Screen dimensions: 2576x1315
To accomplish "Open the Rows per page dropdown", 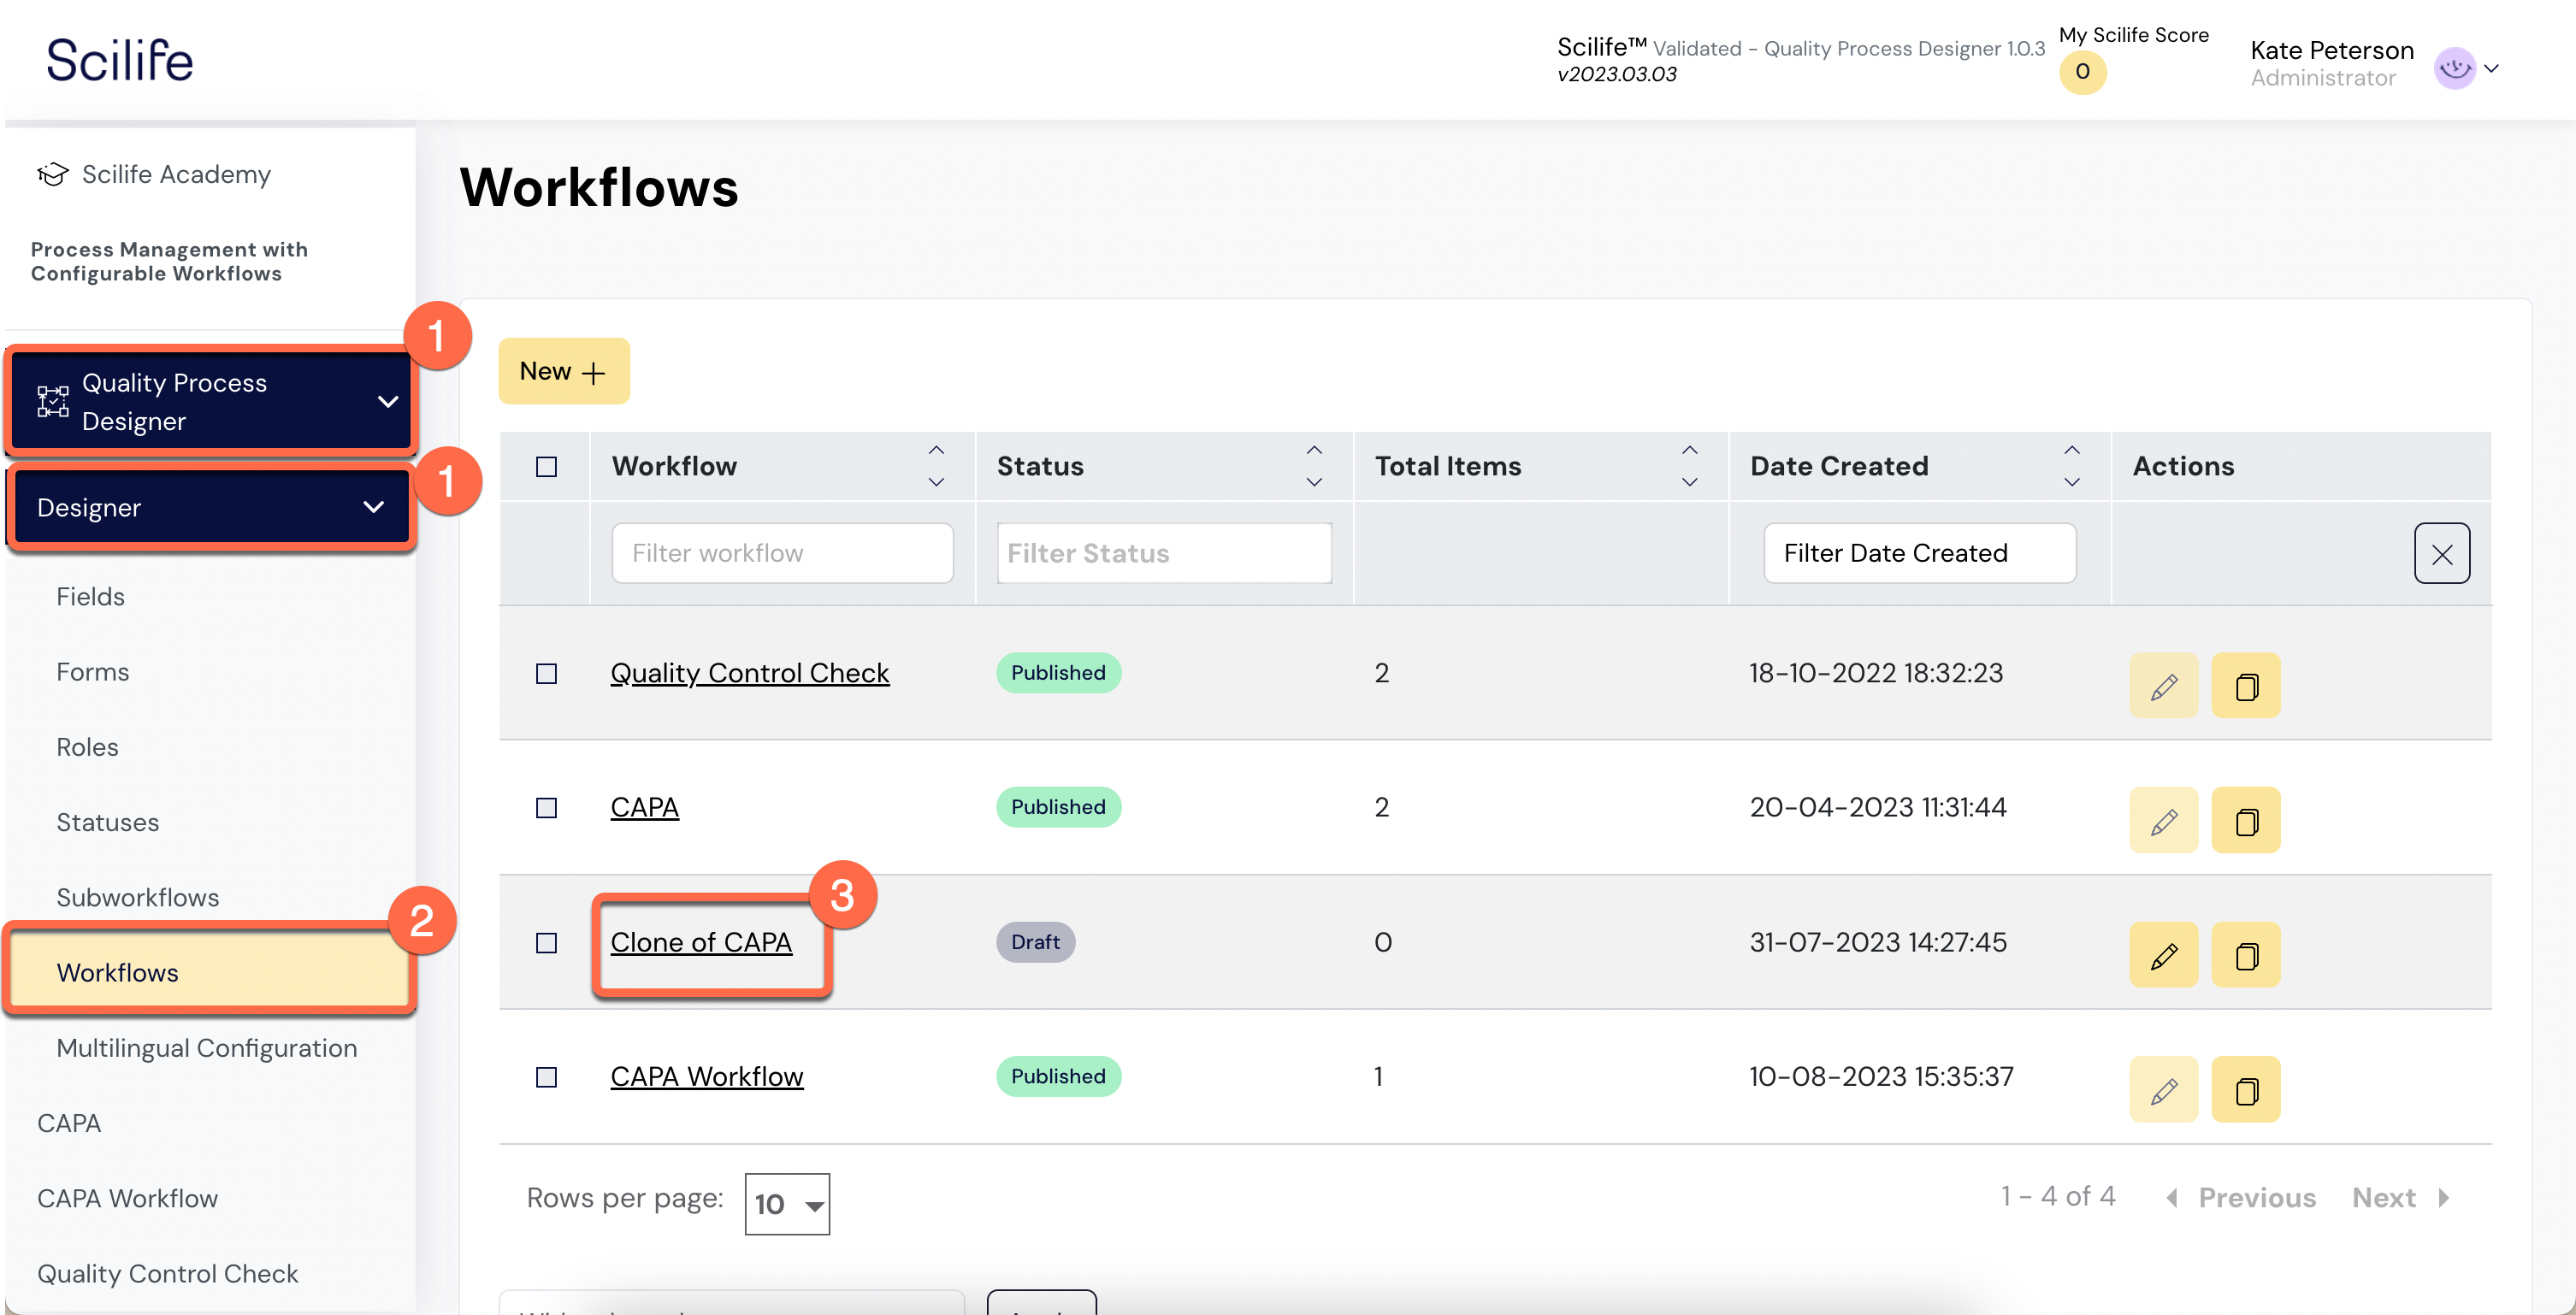I will tap(787, 1204).
